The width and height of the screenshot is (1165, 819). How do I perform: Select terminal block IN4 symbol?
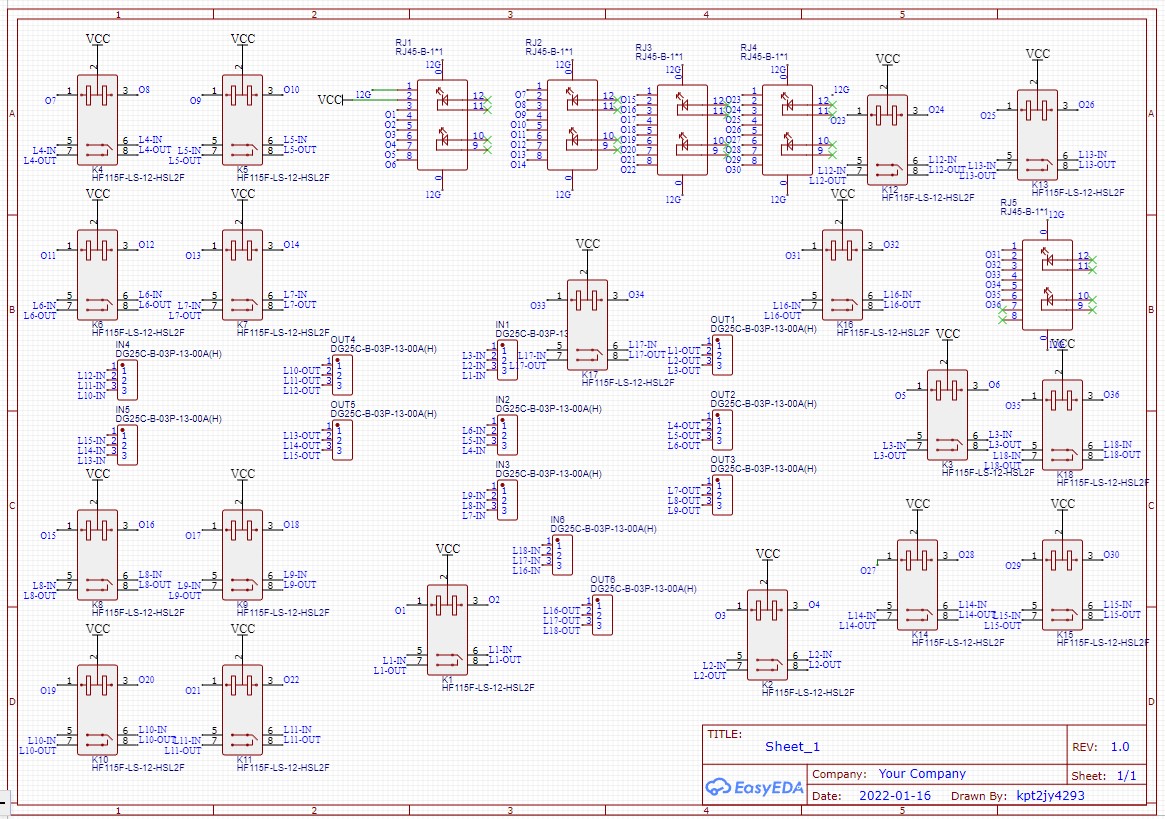[x=127, y=381]
